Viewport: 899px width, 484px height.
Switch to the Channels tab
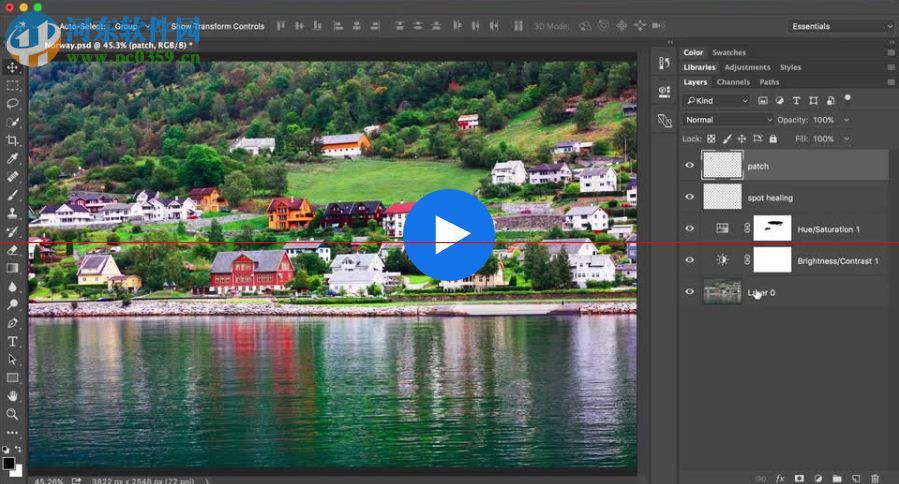click(x=733, y=82)
